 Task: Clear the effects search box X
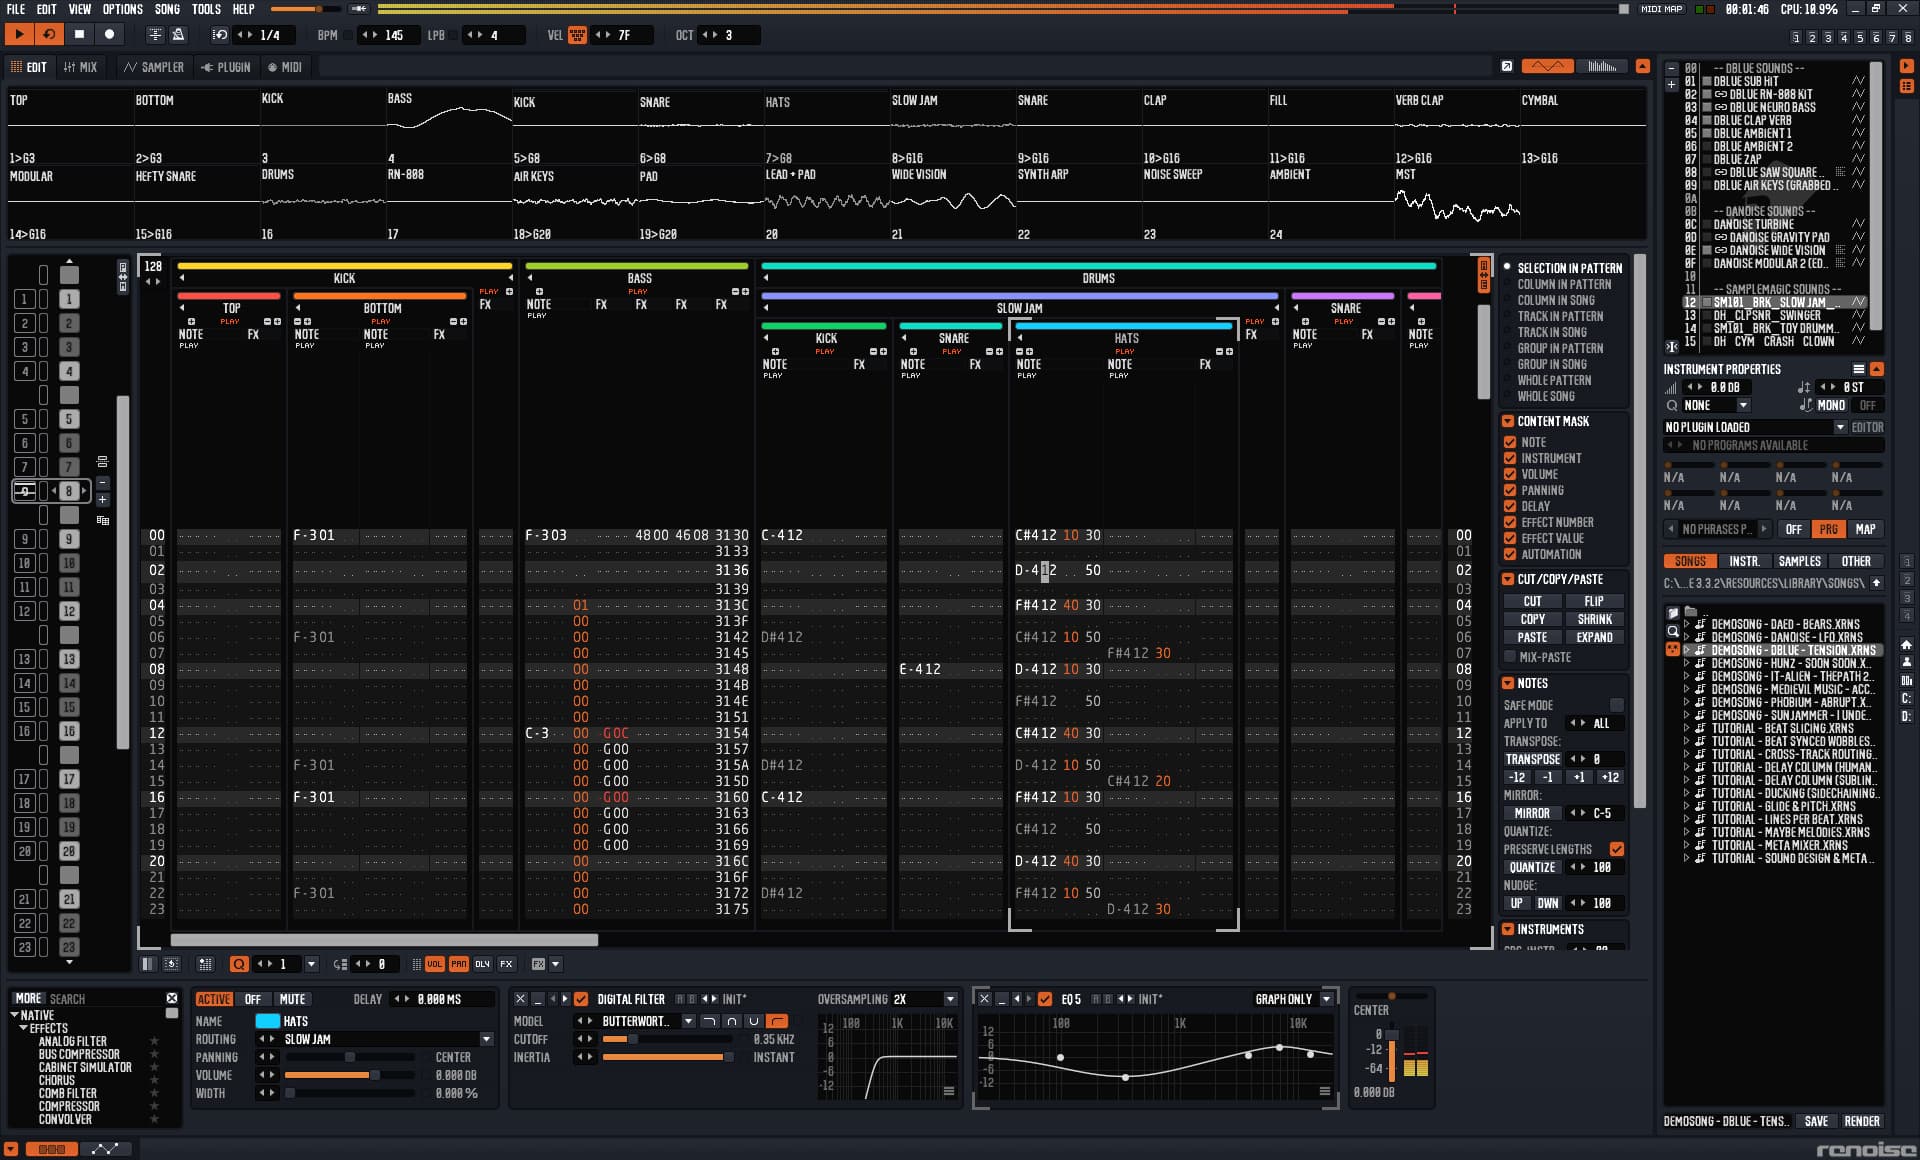(172, 998)
